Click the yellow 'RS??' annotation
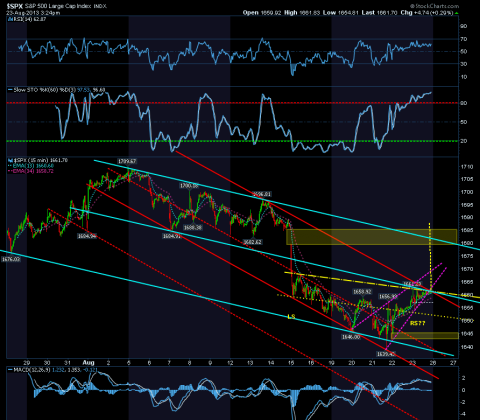 click(x=418, y=323)
